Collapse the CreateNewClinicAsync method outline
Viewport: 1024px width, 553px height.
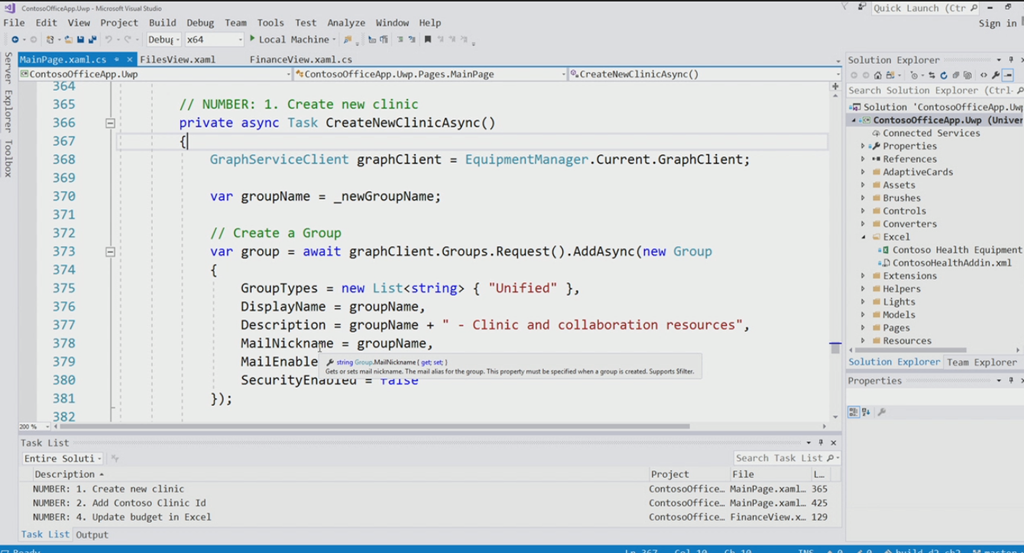point(110,123)
